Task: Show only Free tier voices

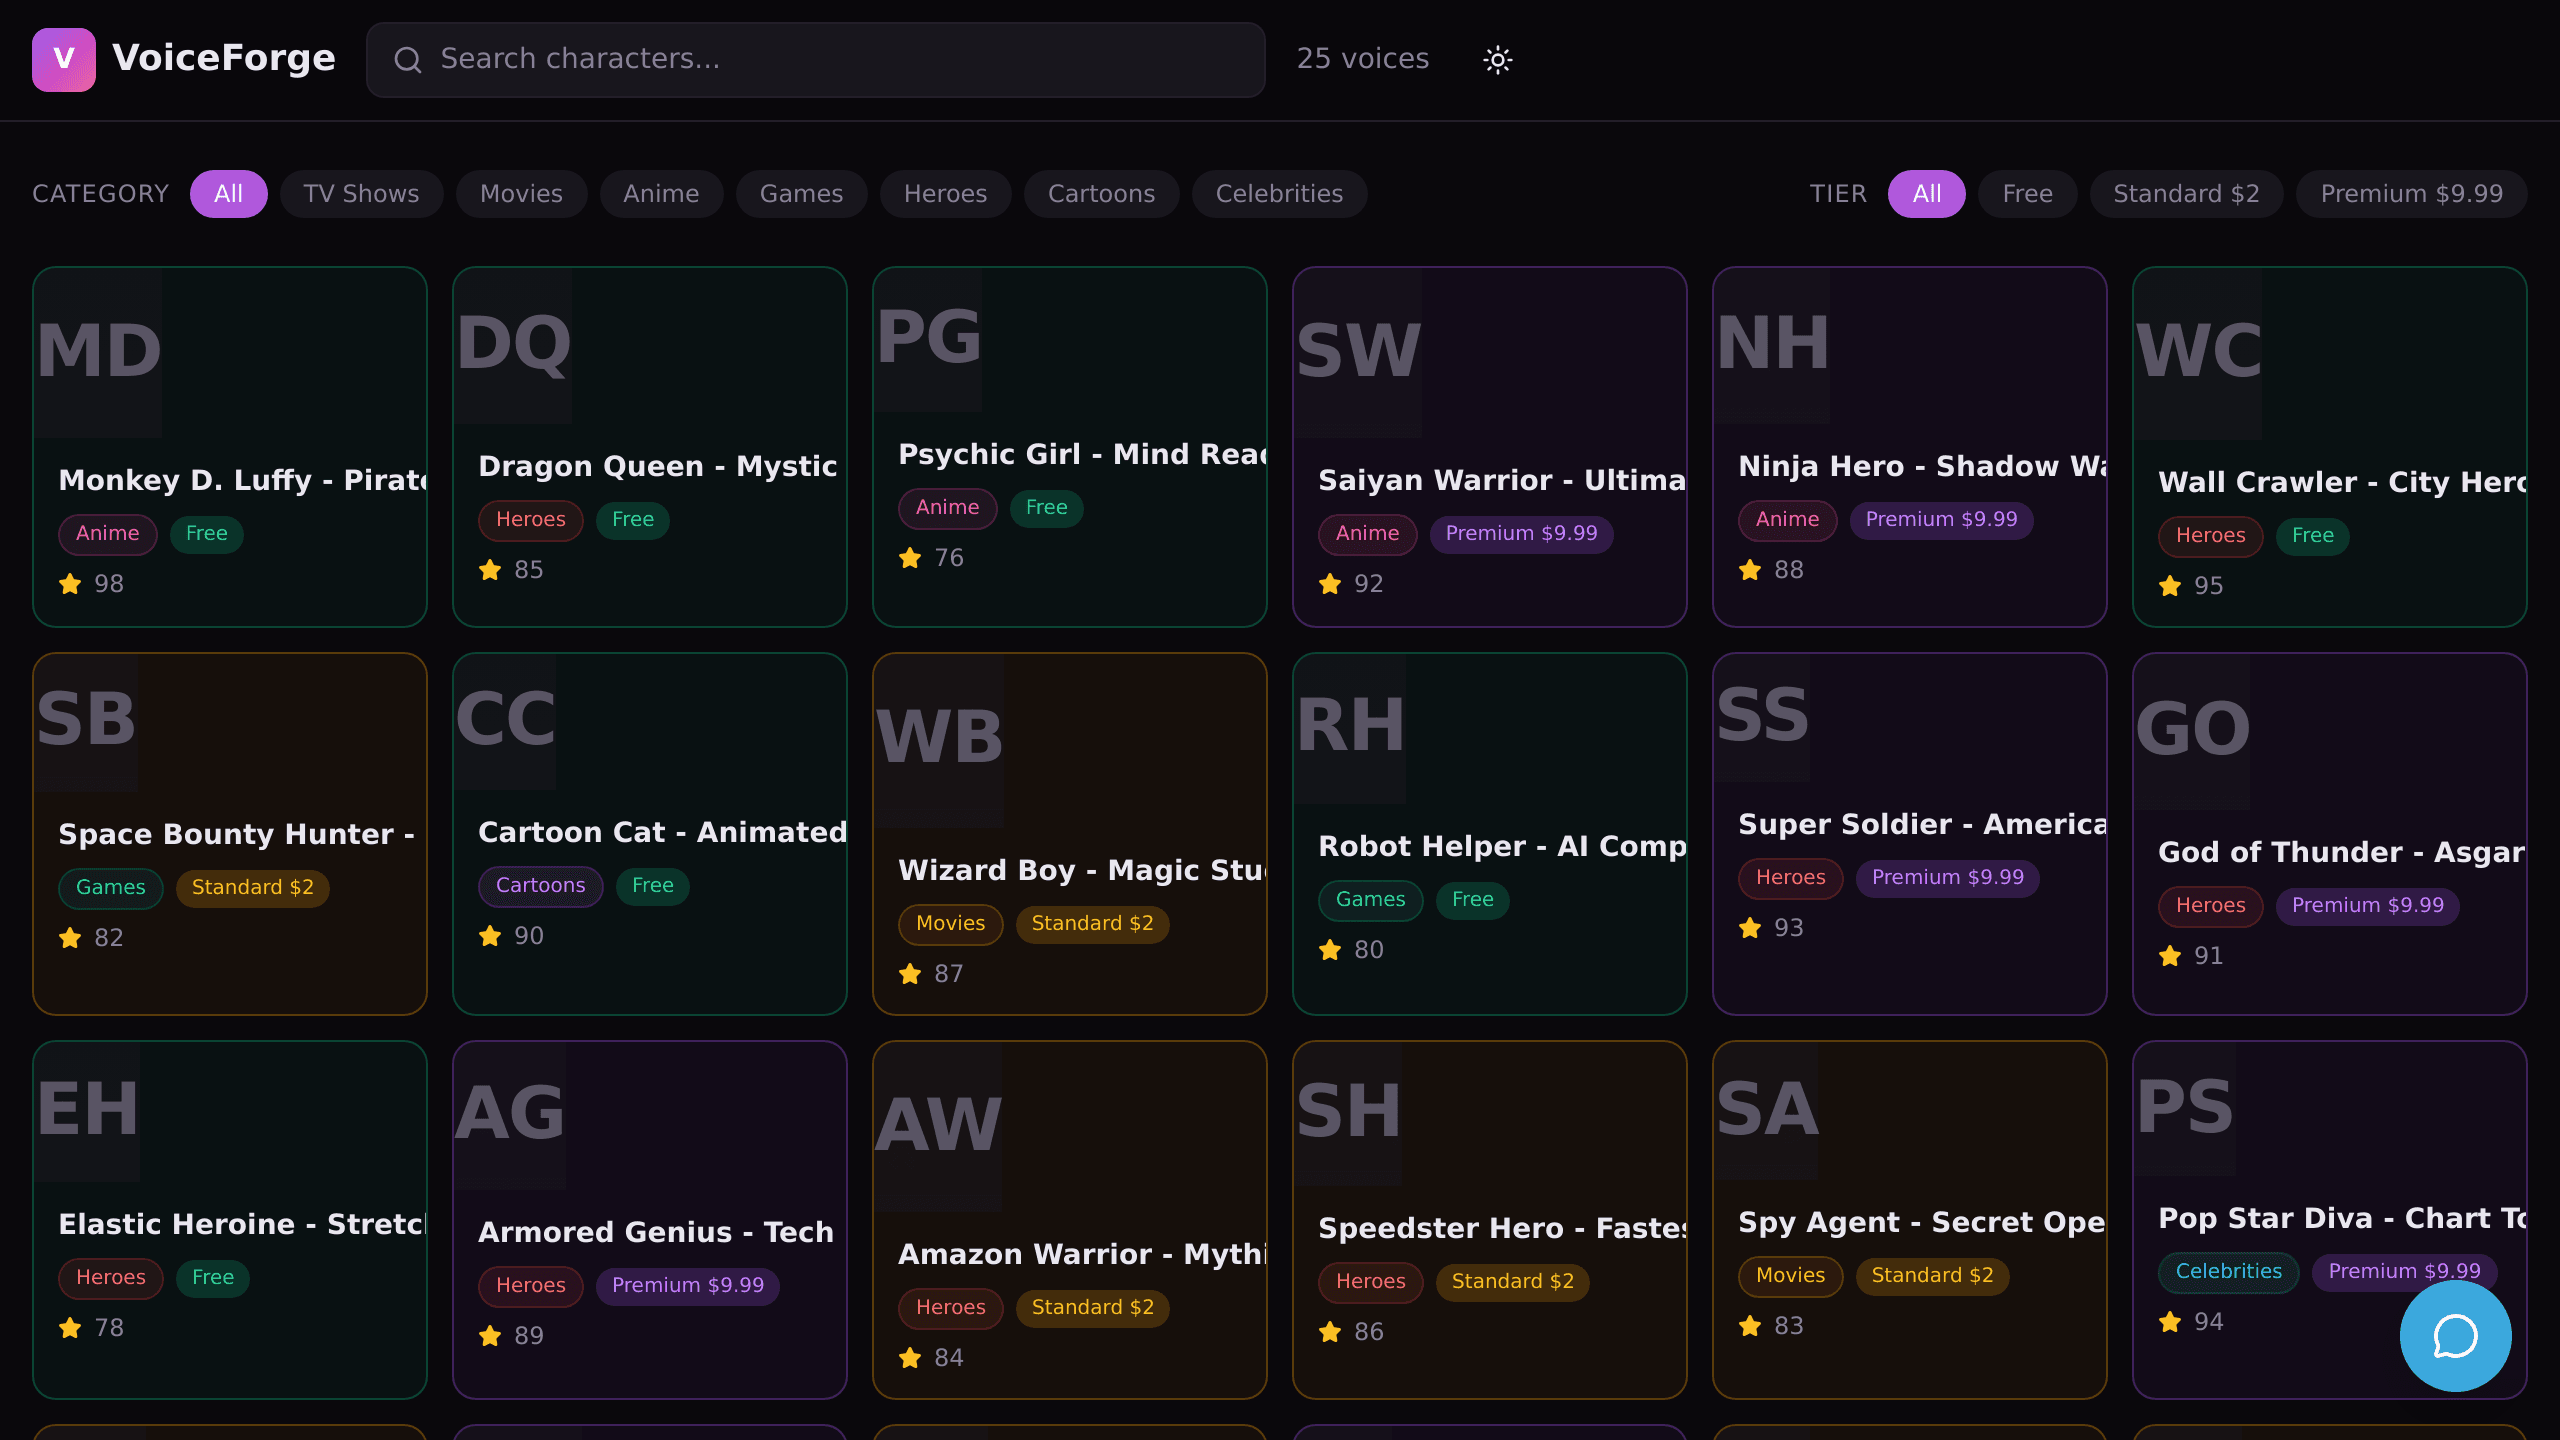Action: pyautogui.click(x=2027, y=194)
